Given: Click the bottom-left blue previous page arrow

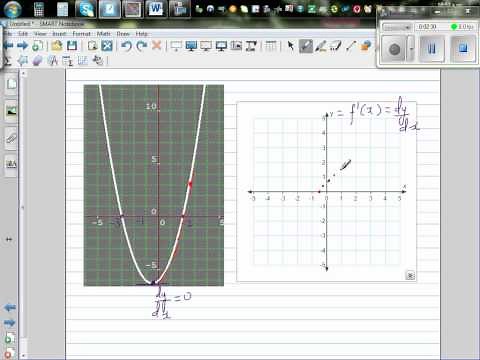Looking at the screenshot, I should (9, 307).
